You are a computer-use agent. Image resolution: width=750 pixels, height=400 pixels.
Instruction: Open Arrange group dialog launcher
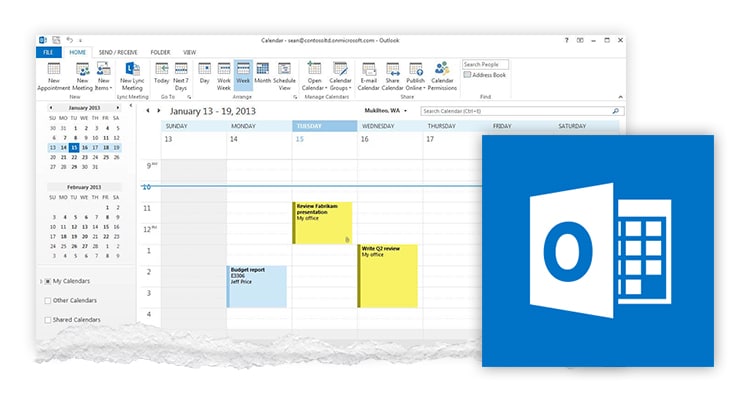[295, 97]
